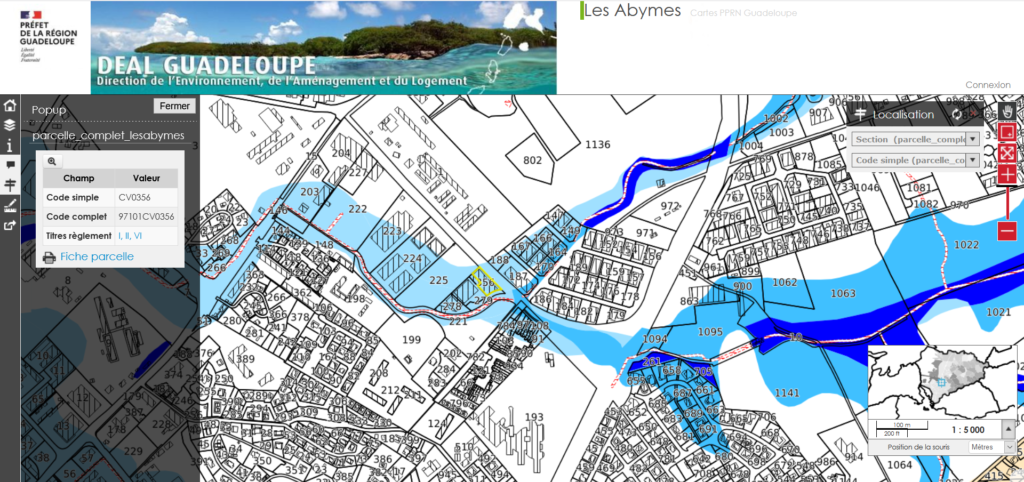Screen dimensions: 1024x482
Task: Click the Connexion link
Action: coord(987,86)
